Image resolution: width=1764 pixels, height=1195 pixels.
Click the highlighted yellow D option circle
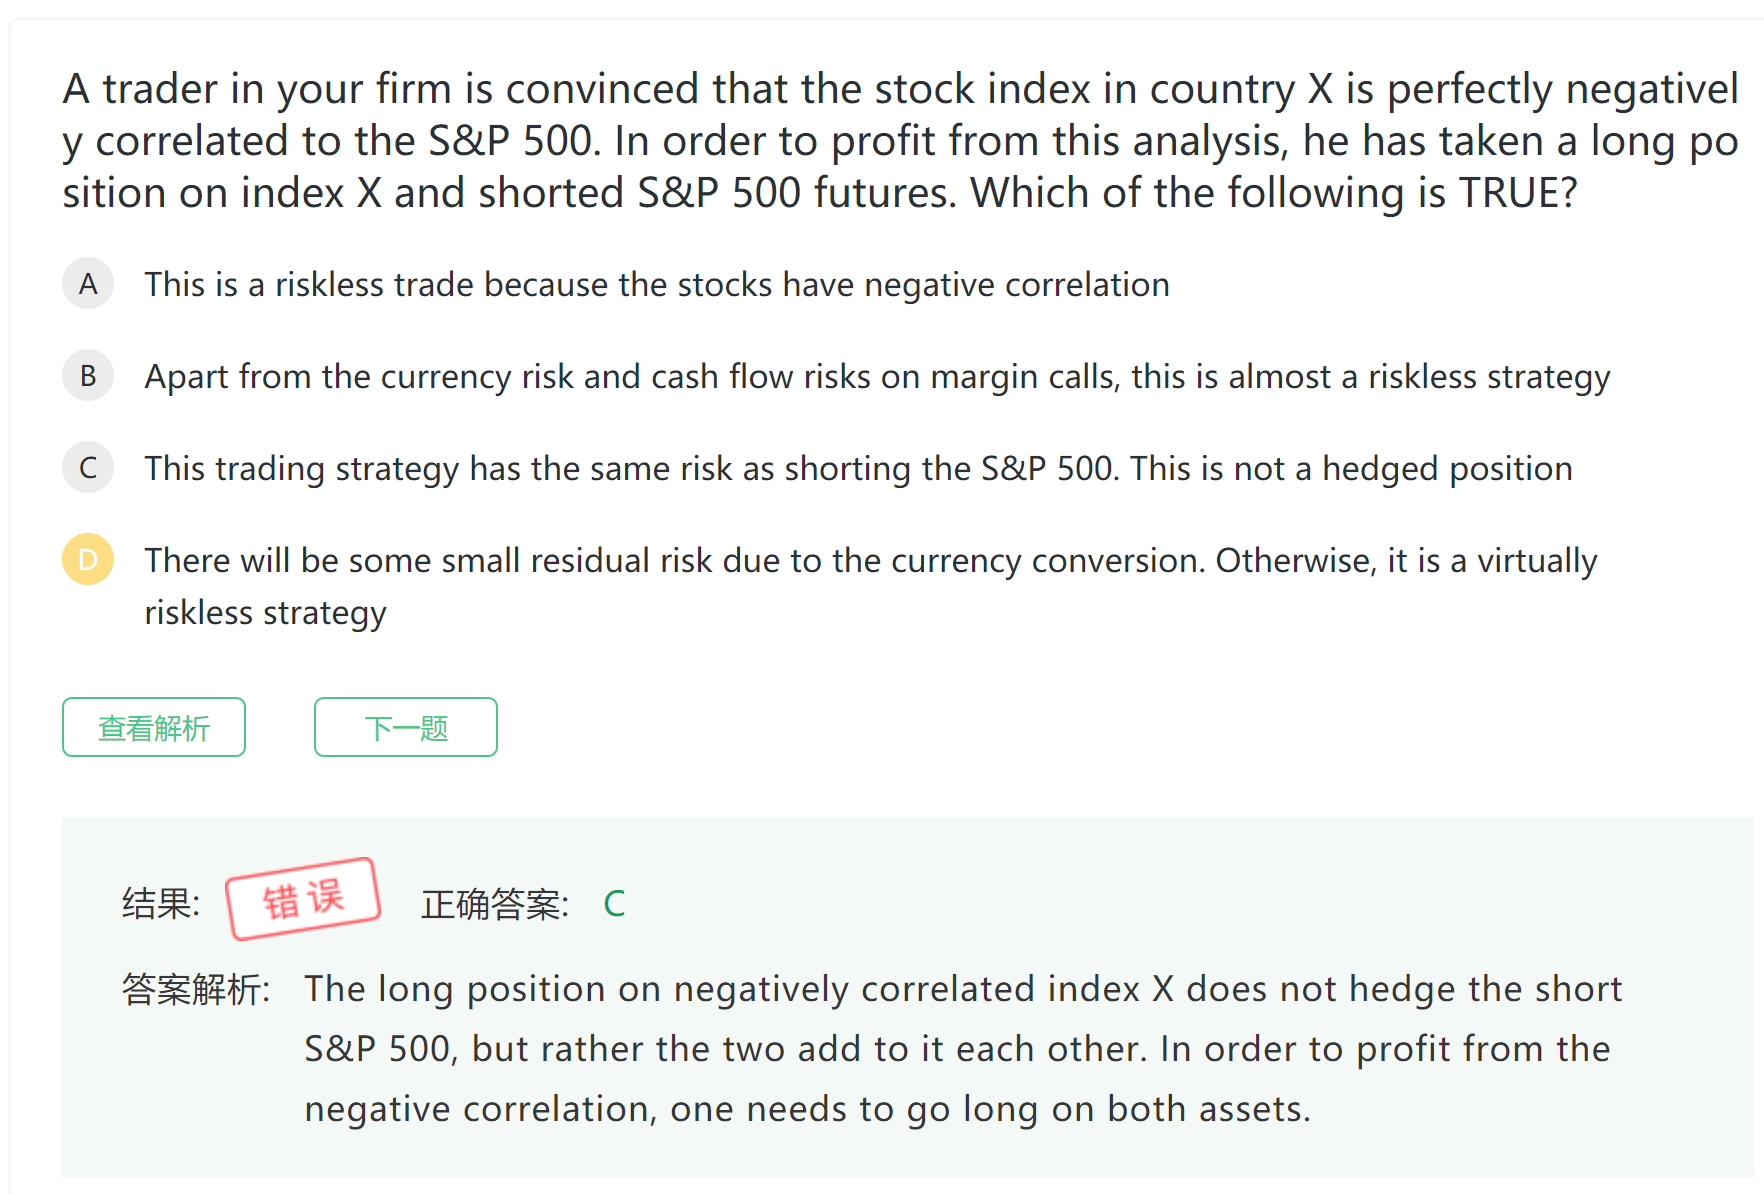tap(88, 560)
